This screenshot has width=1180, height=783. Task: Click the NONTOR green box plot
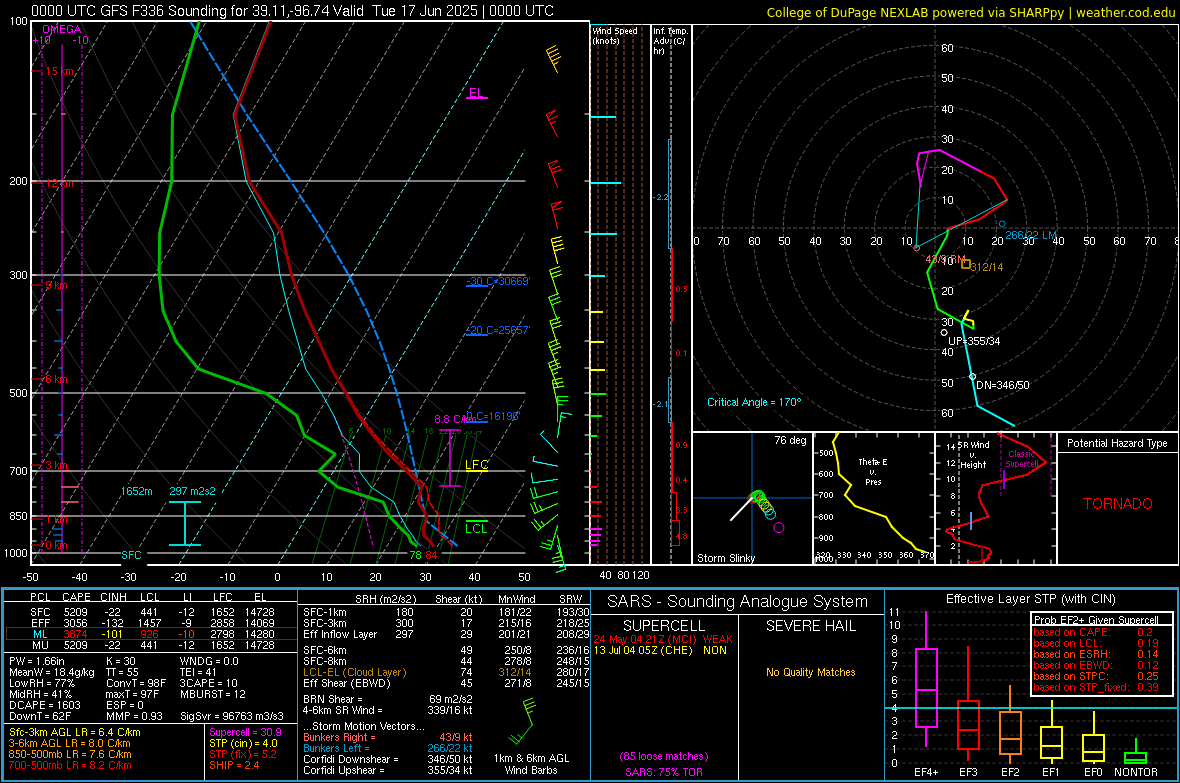coord(1135,757)
